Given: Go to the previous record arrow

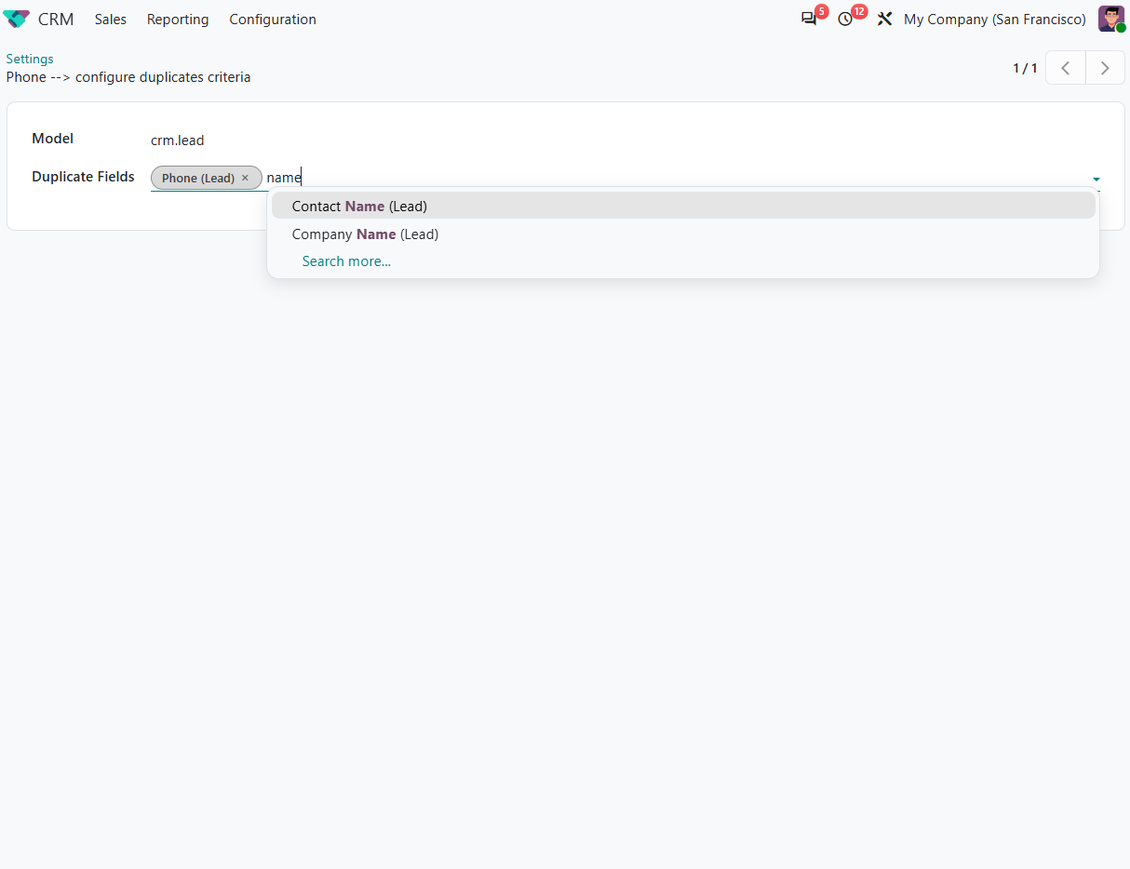Looking at the screenshot, I should (x=1065, y=68).
